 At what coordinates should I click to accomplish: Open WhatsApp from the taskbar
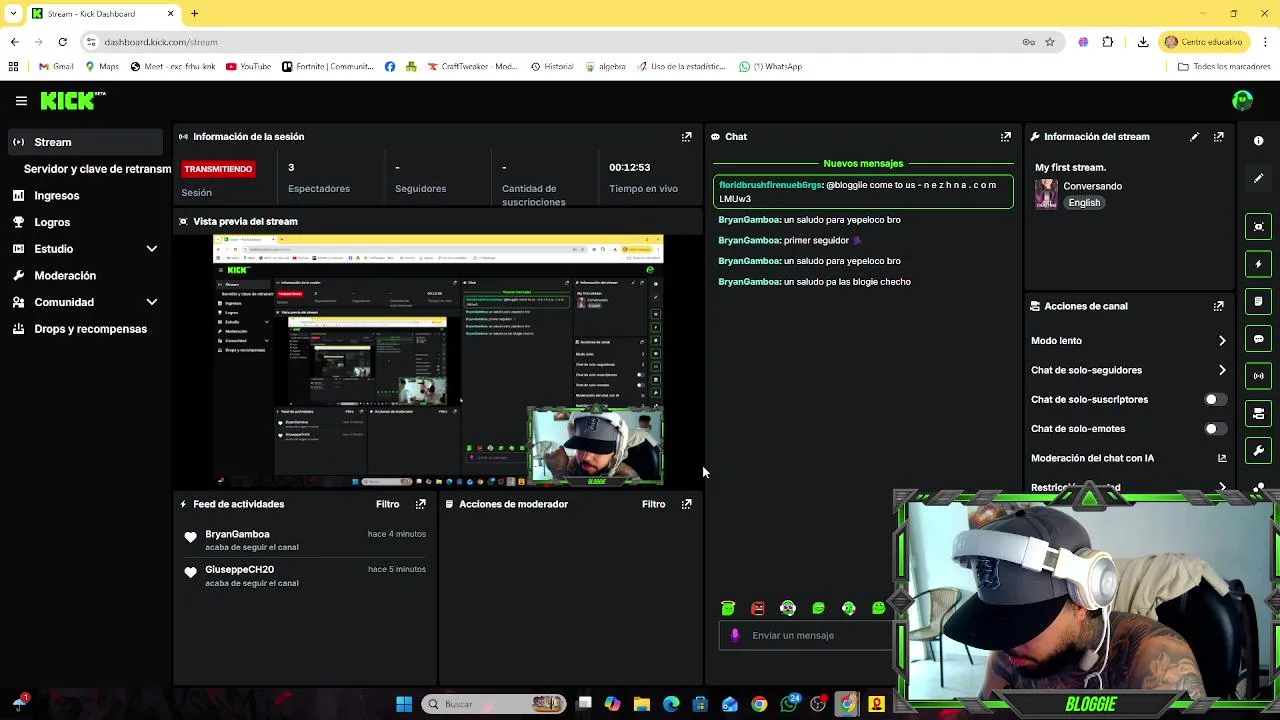click(789, 704)
